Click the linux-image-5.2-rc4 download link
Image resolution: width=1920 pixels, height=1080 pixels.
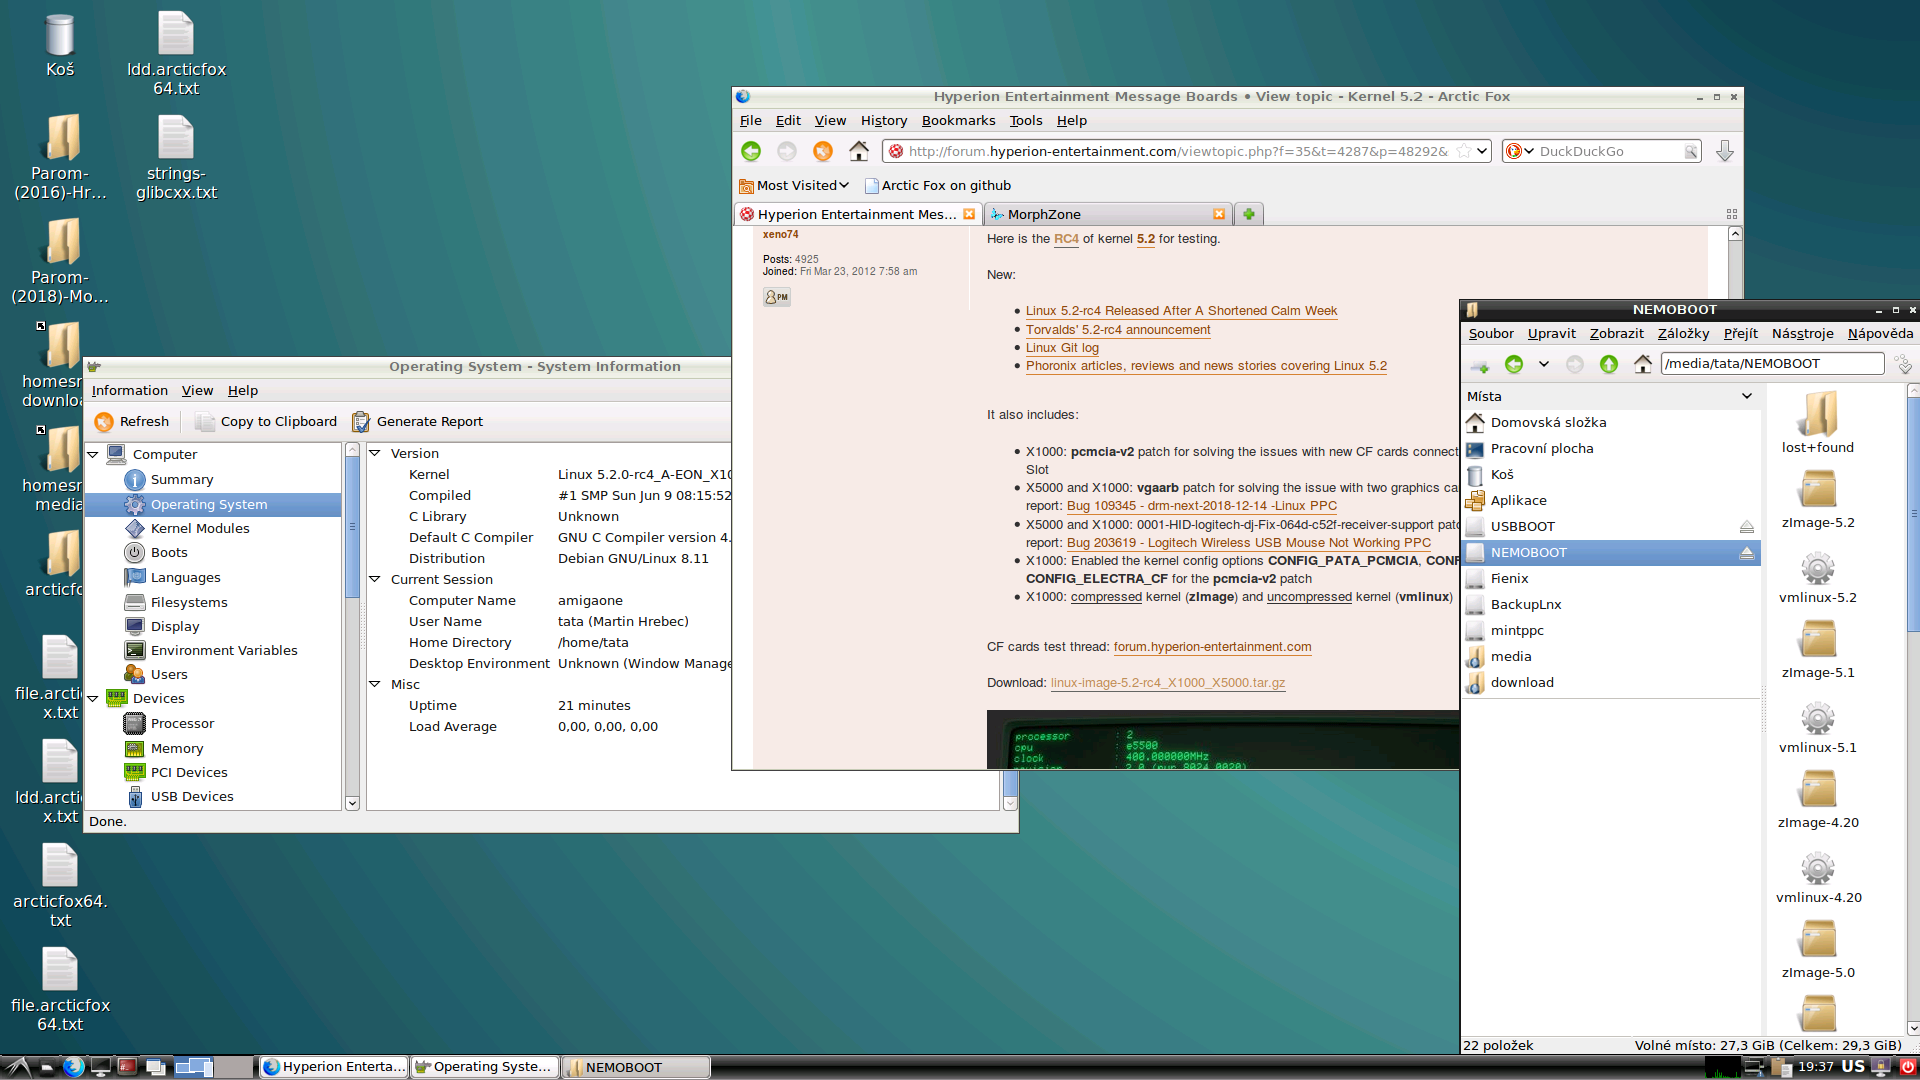click(1167, 683)
